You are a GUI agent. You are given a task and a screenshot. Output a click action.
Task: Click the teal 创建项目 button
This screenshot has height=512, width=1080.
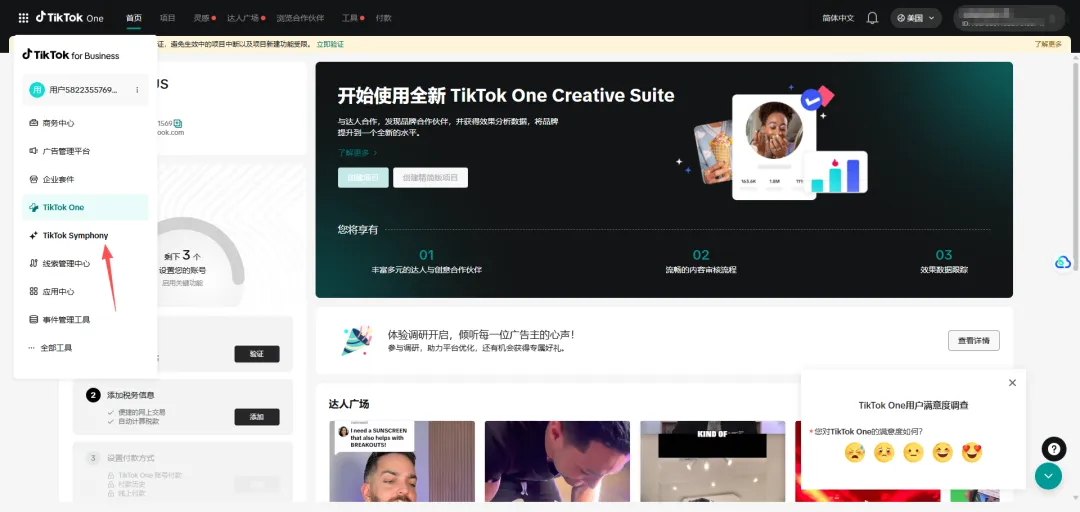pyautogui.click(x=363, y=177)
